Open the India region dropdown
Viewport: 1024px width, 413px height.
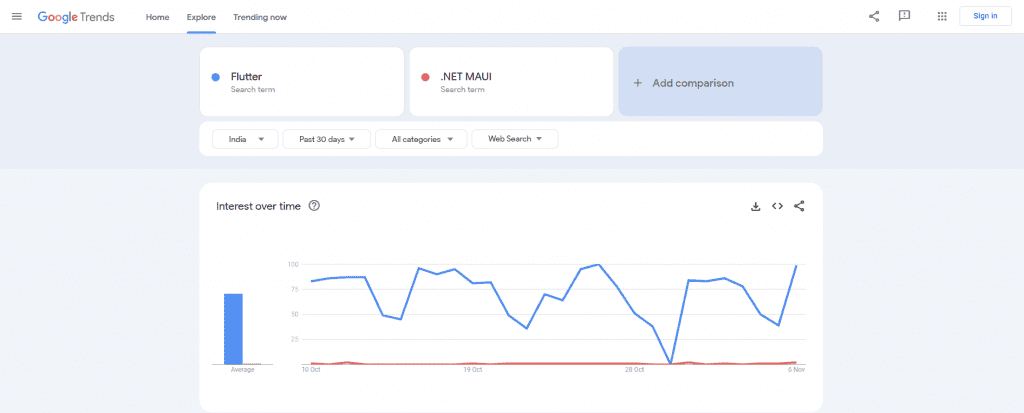[246, 139]
